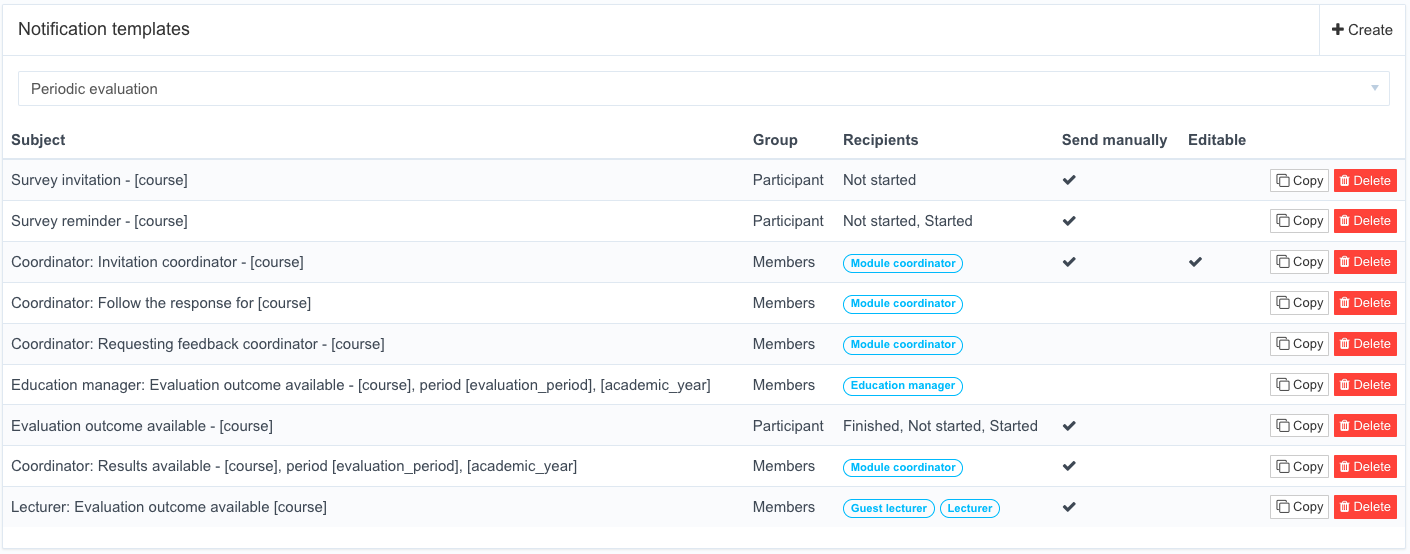Copy the Survey invitation template
Screen dimensions: 1410x554
pyautogui.click(x=1299, y=181)
